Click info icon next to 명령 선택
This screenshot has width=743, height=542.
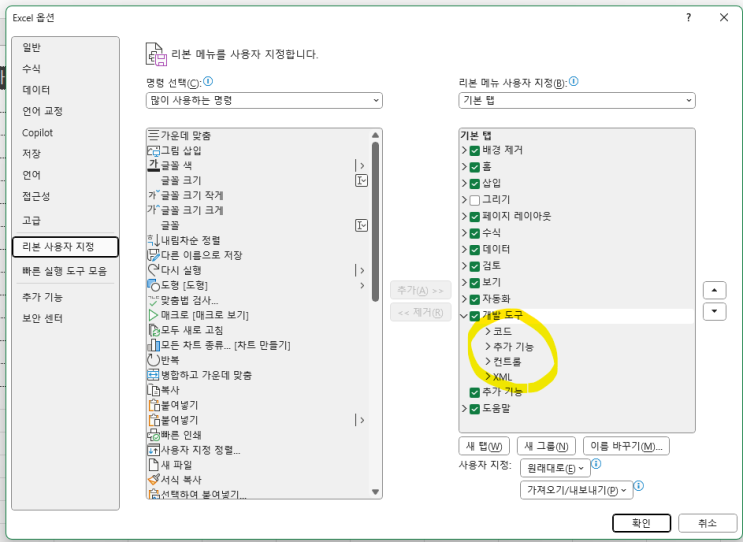point(208,81)
